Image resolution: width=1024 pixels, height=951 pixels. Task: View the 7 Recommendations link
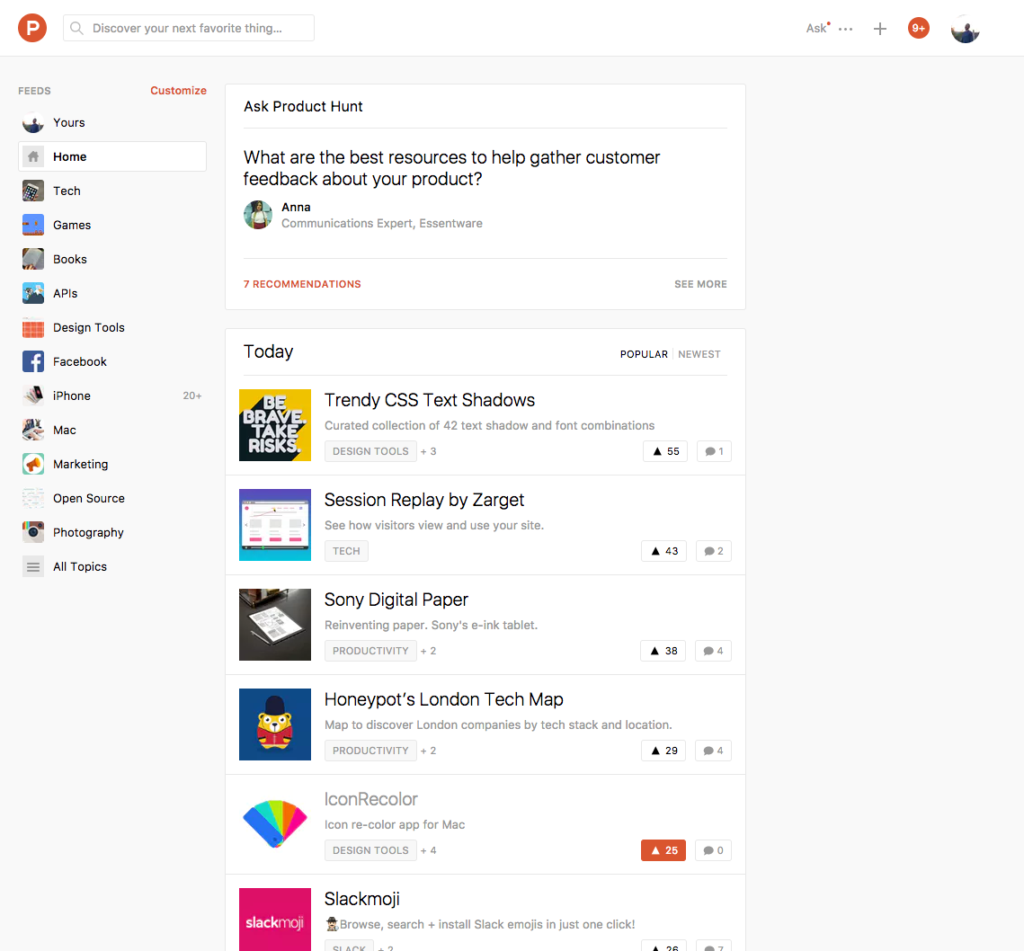pos(302,284)
